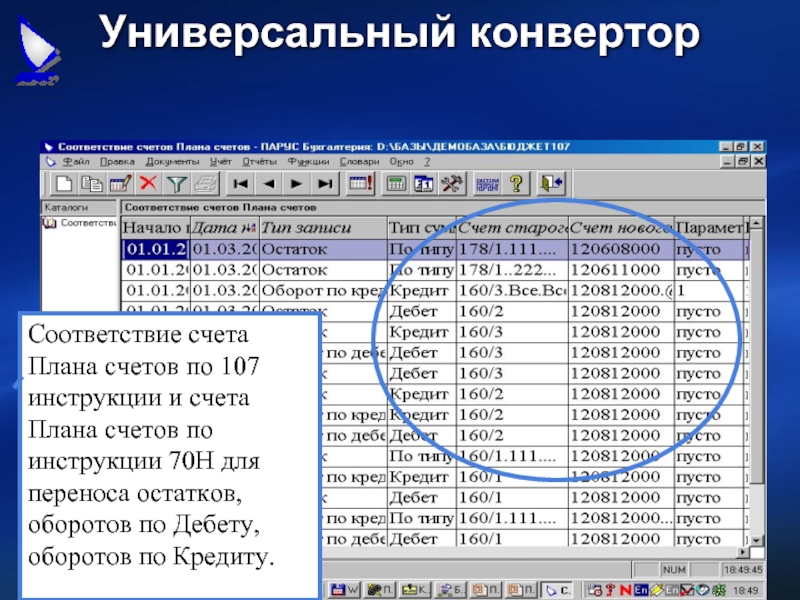Go to next record arrow
This screenshot has height=600, width=800.
(x=297, y=183)
